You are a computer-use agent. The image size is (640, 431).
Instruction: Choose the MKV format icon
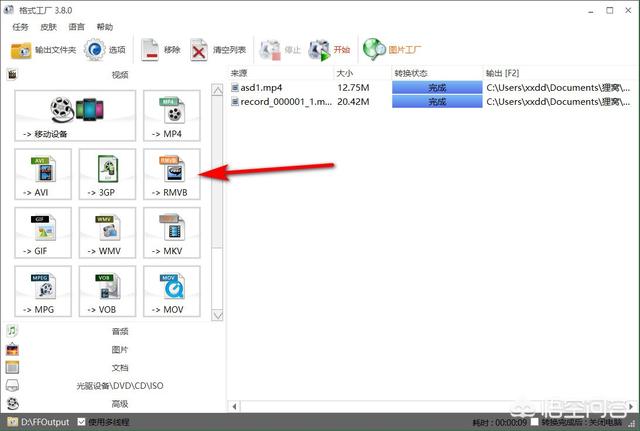coord(171,232)
